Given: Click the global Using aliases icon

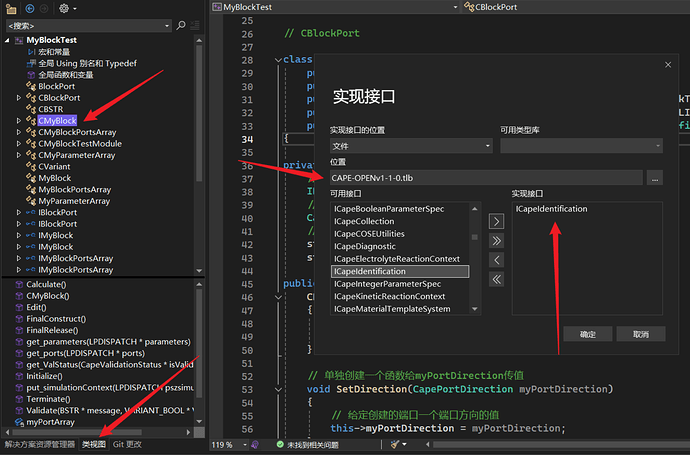Looking at the screenshot, I should pos(31,63).
